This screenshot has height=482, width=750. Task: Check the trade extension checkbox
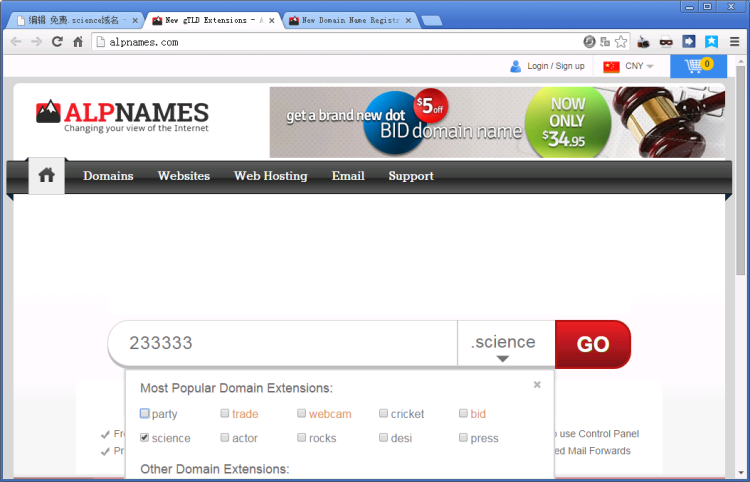click(x=224, y=413)
